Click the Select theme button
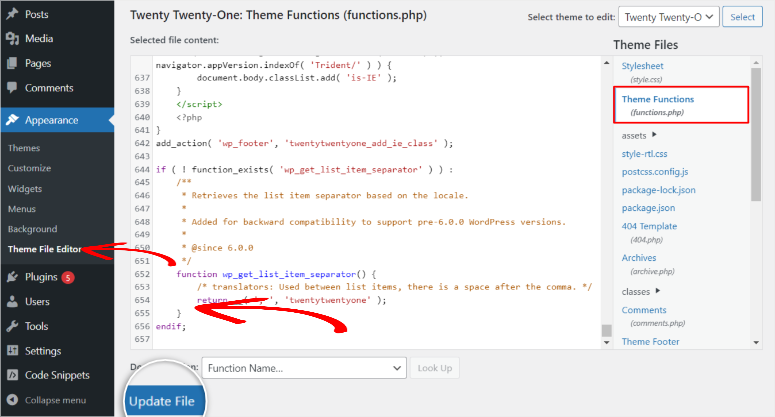 click(742, 17)
